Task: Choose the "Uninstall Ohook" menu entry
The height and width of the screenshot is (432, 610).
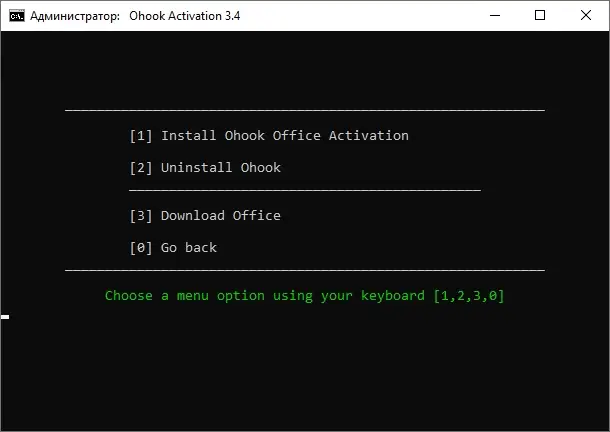Action: 220,168
